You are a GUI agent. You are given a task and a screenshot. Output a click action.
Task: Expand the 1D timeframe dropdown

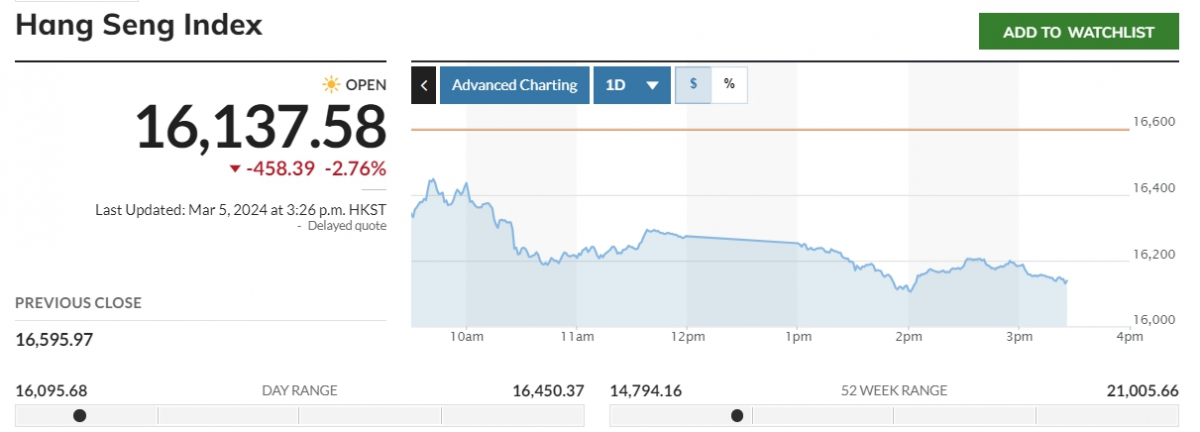tap(631, 85)
